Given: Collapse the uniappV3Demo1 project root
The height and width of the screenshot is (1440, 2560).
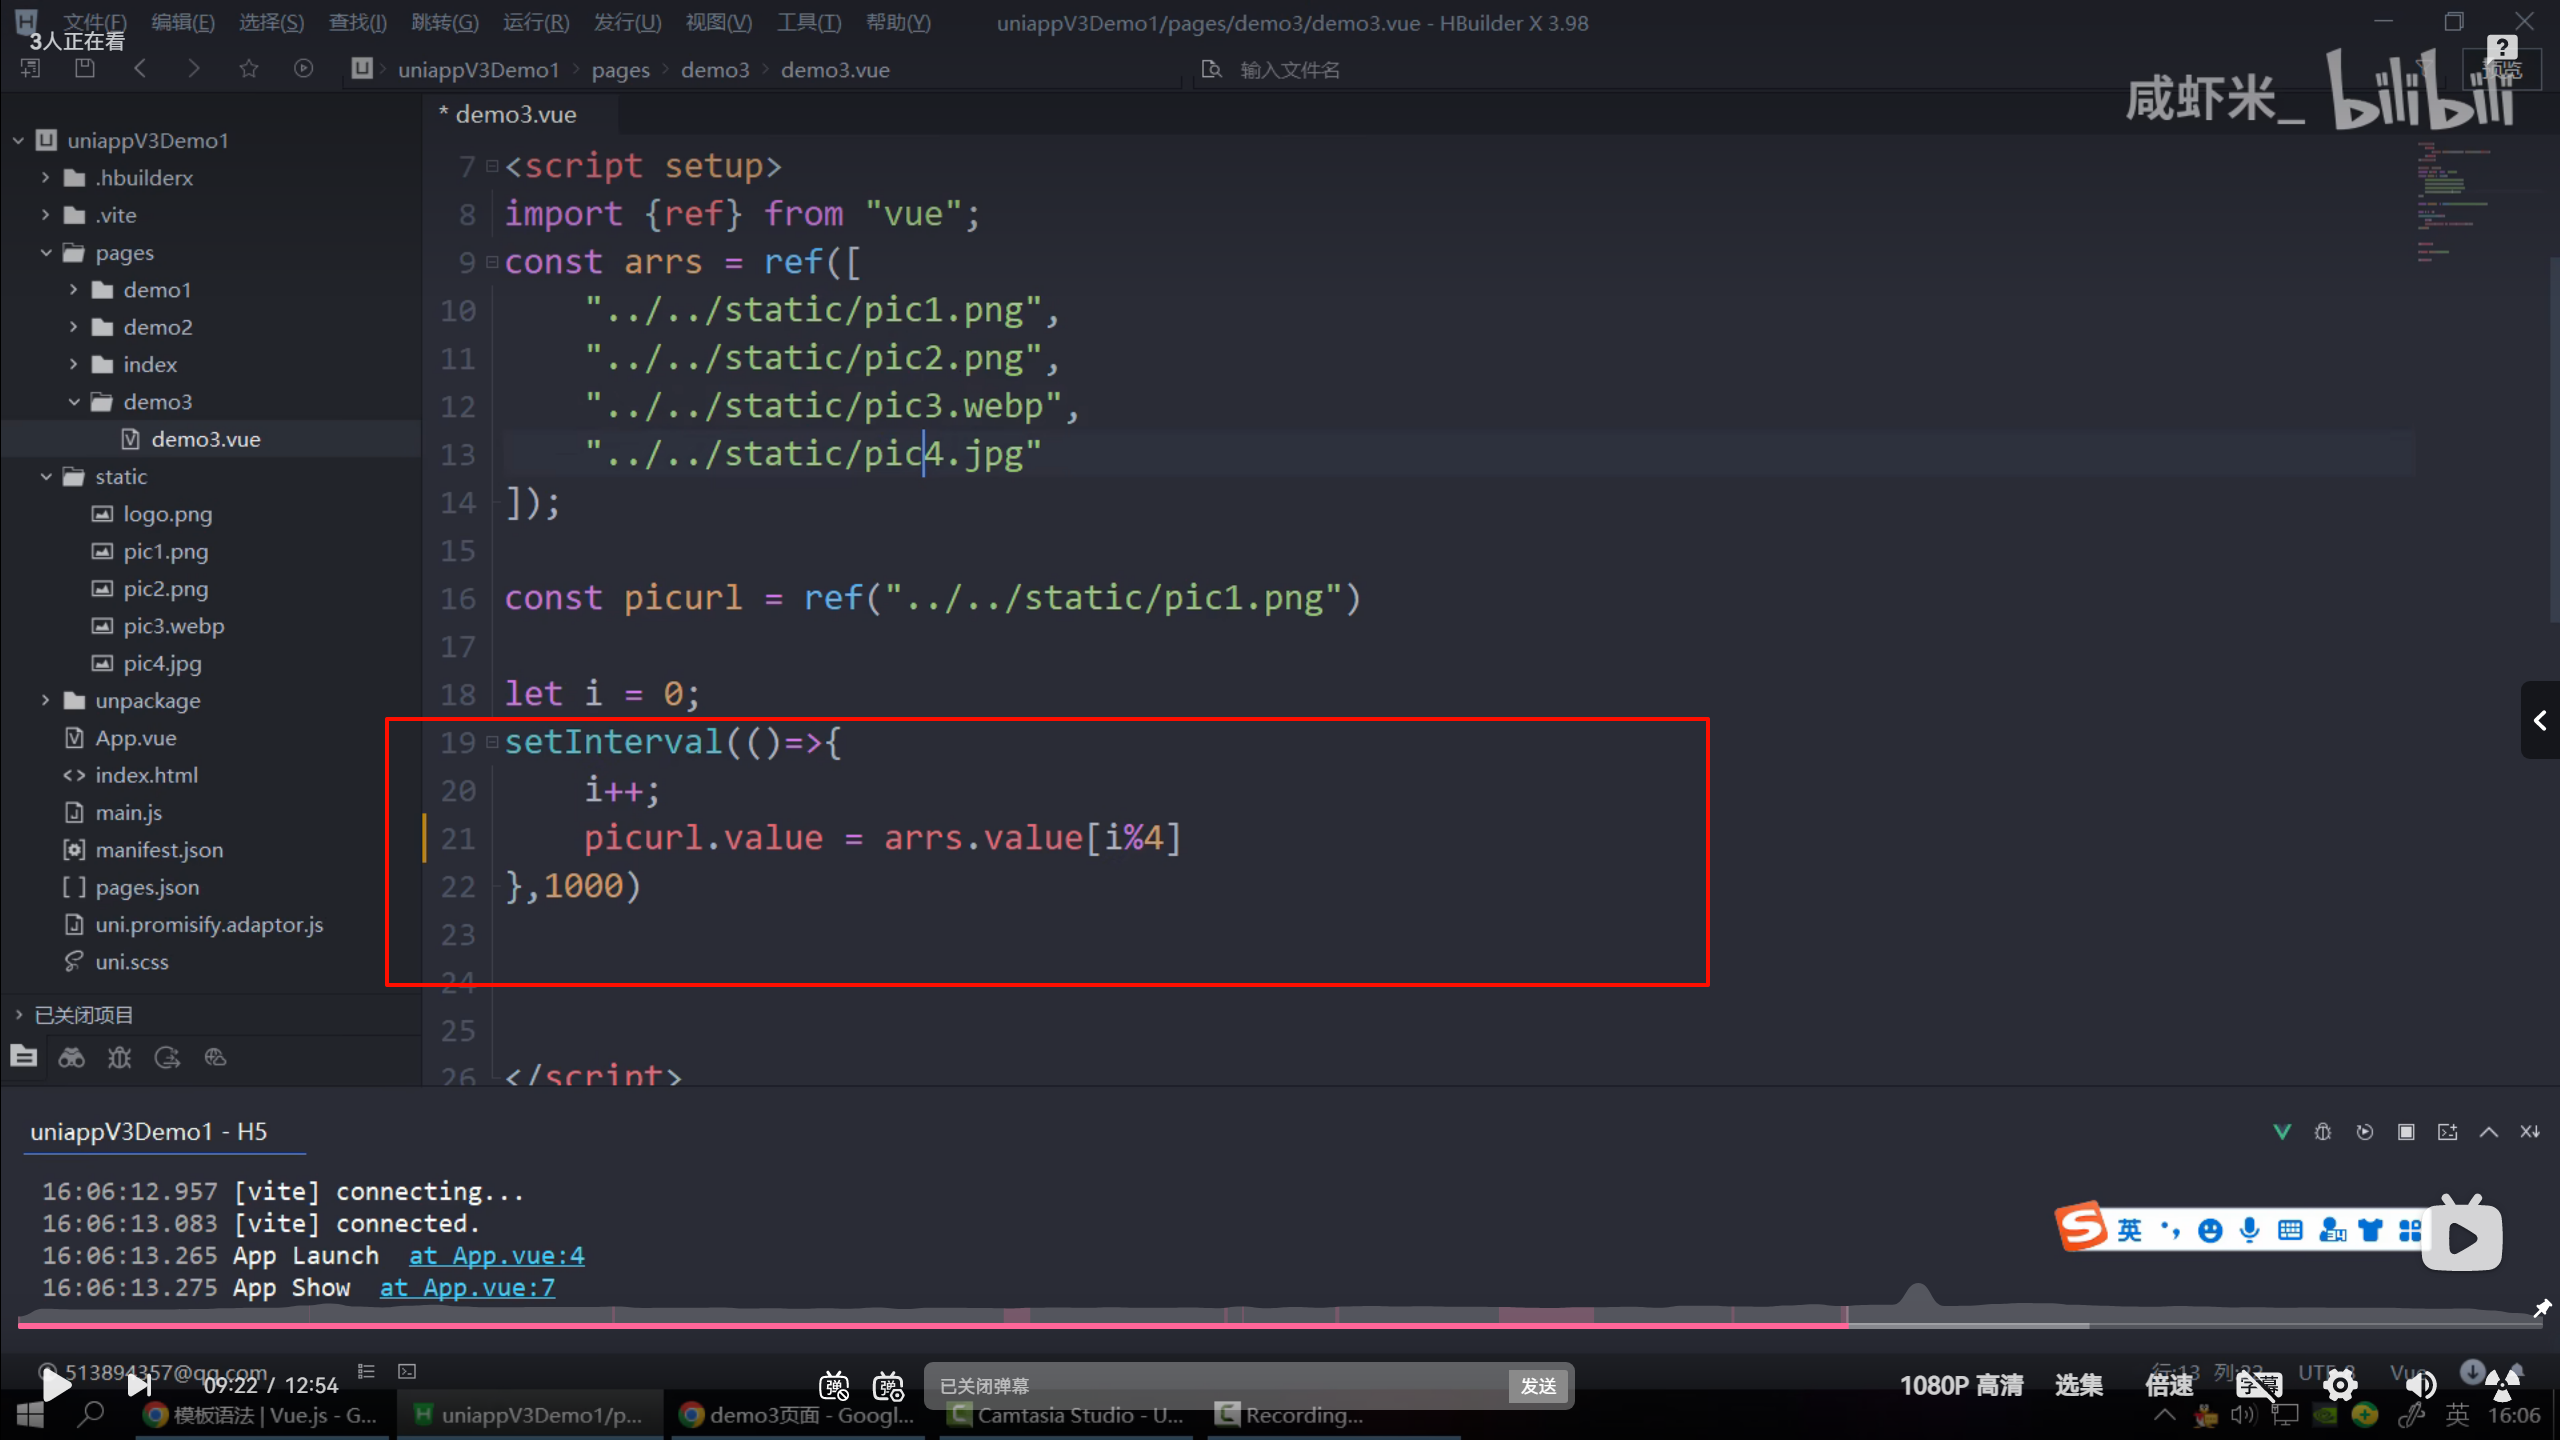Looking at the screenshot, I should 18,140.
